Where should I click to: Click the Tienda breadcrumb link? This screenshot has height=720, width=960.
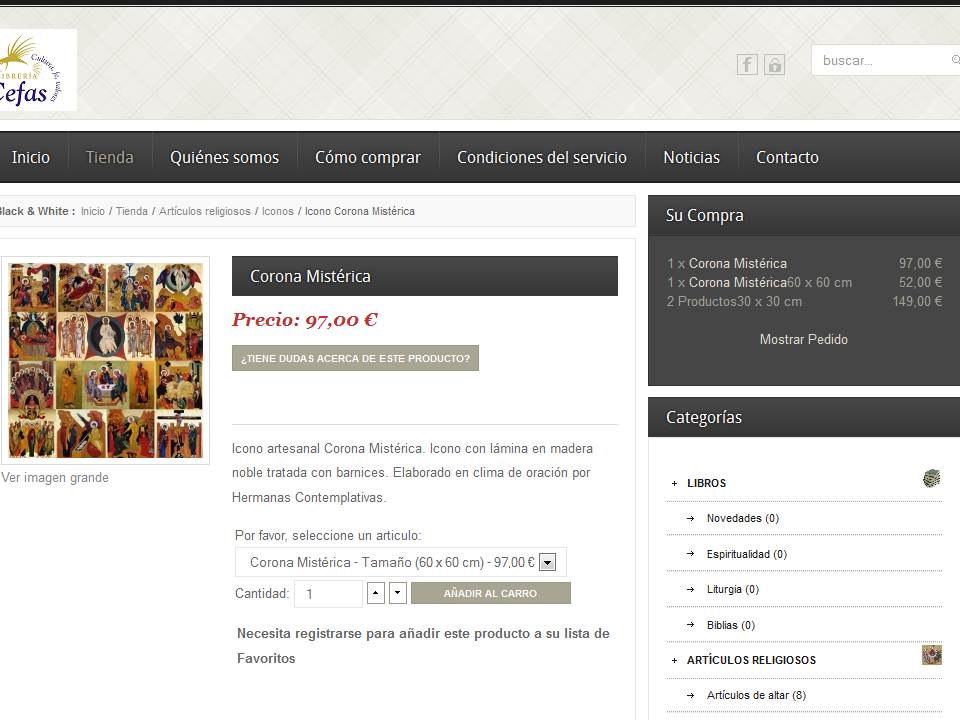[x=132, y=211]
